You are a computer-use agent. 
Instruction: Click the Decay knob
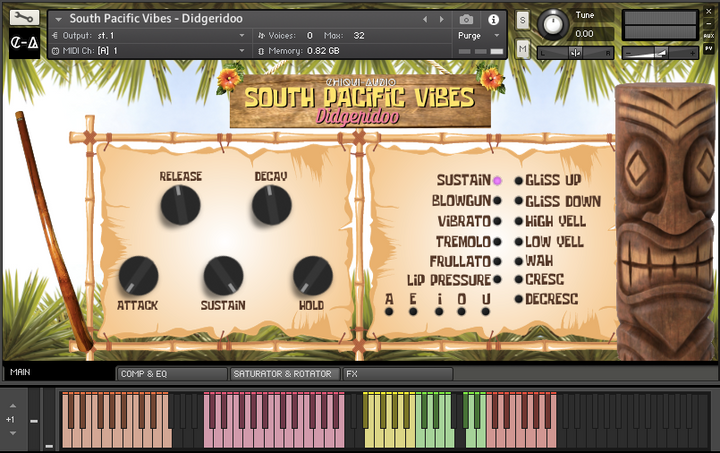coord(271,205)
